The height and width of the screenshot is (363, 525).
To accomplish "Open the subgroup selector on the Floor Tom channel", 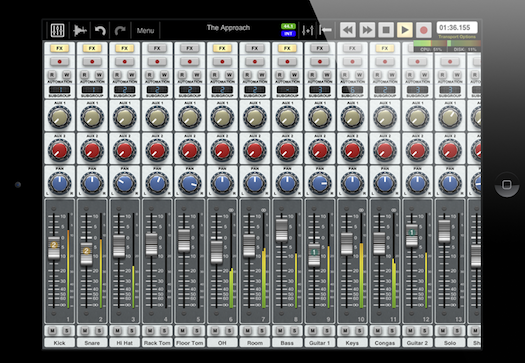I will [190, 89].
